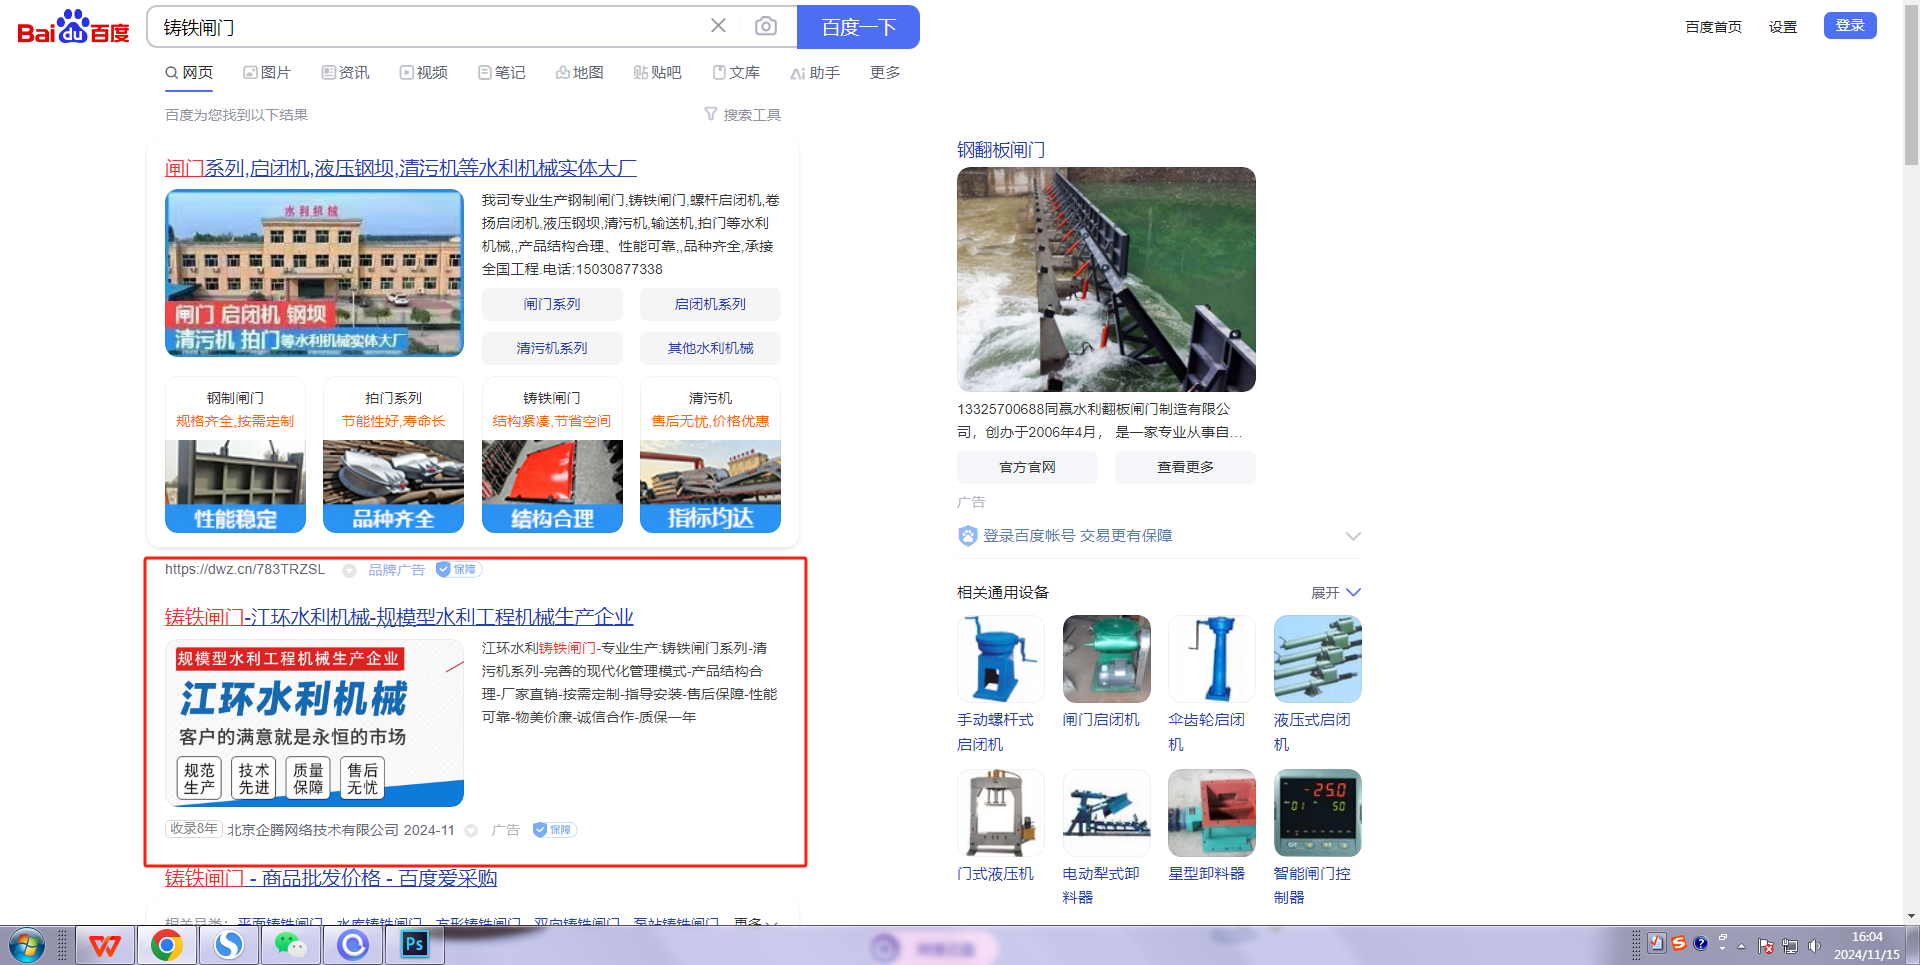Open WPS Office from the taskbar
The width and height of the screenshot is (1920, 965).
pyautogui.click(x=105, y=945)
